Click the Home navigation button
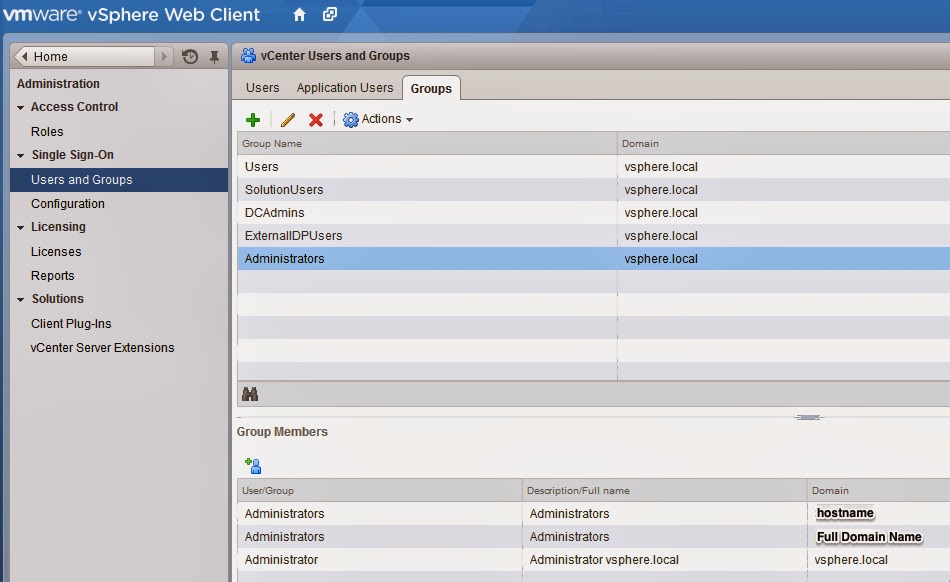Viewport: 950px width, 582px height. click(x=84, y=56)
